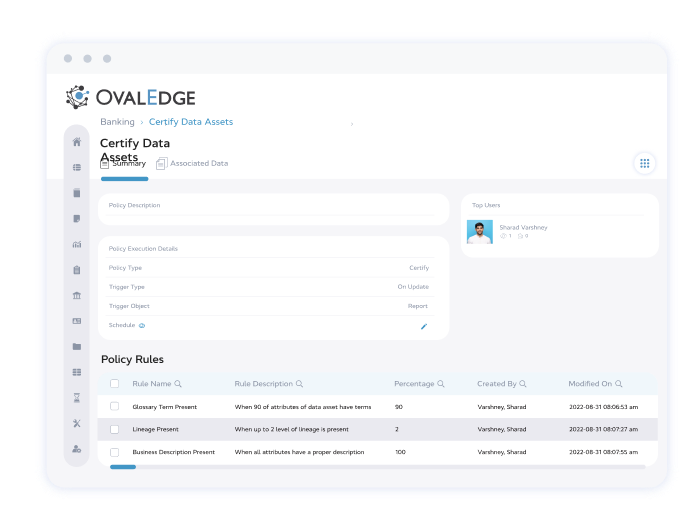The width and height of the screenshot is (700, 521).
Task: Click Certify Data Assets breadcrumb link
Action: tap(191, 122)
